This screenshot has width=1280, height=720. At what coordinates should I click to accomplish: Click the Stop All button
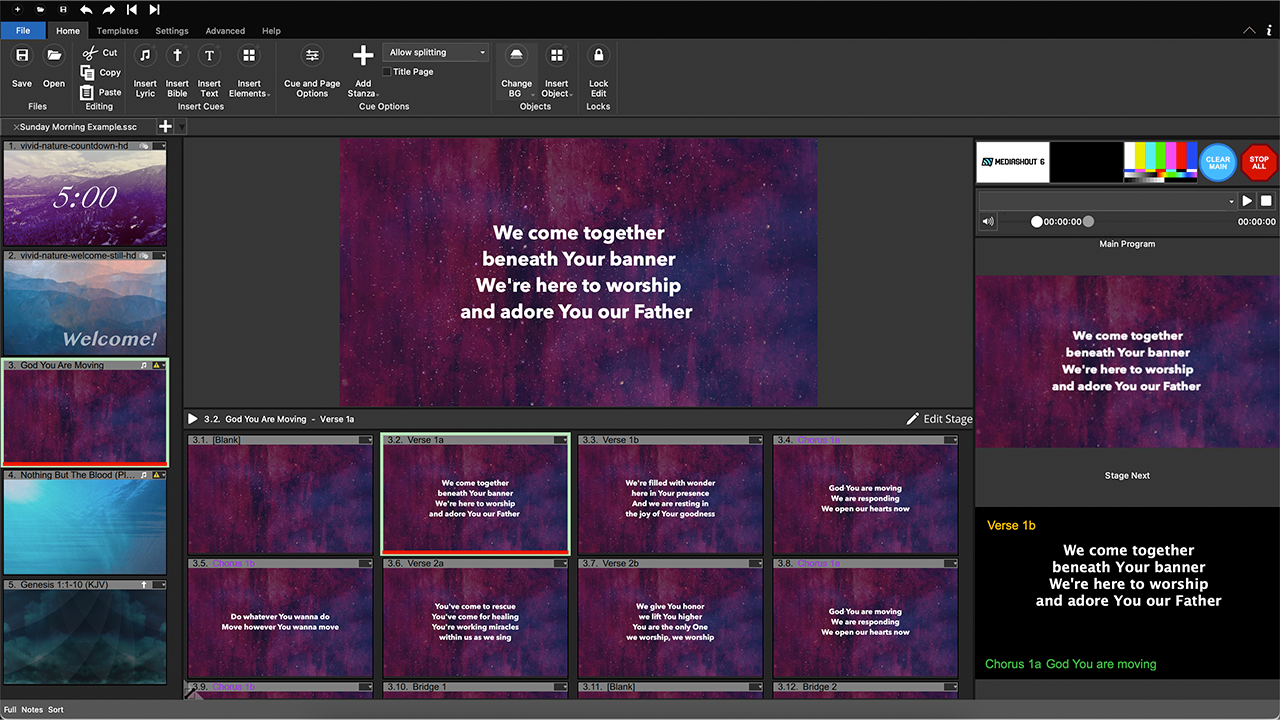pyautogui.click(x=1259, y=161)
